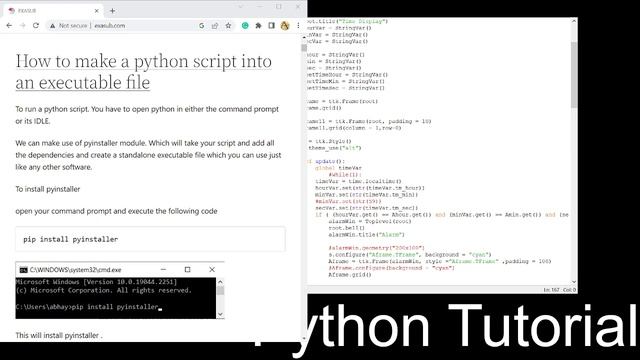Open the article title link about executable file
The width and height of the screenshot is (640, 360).
click(144, 72)
